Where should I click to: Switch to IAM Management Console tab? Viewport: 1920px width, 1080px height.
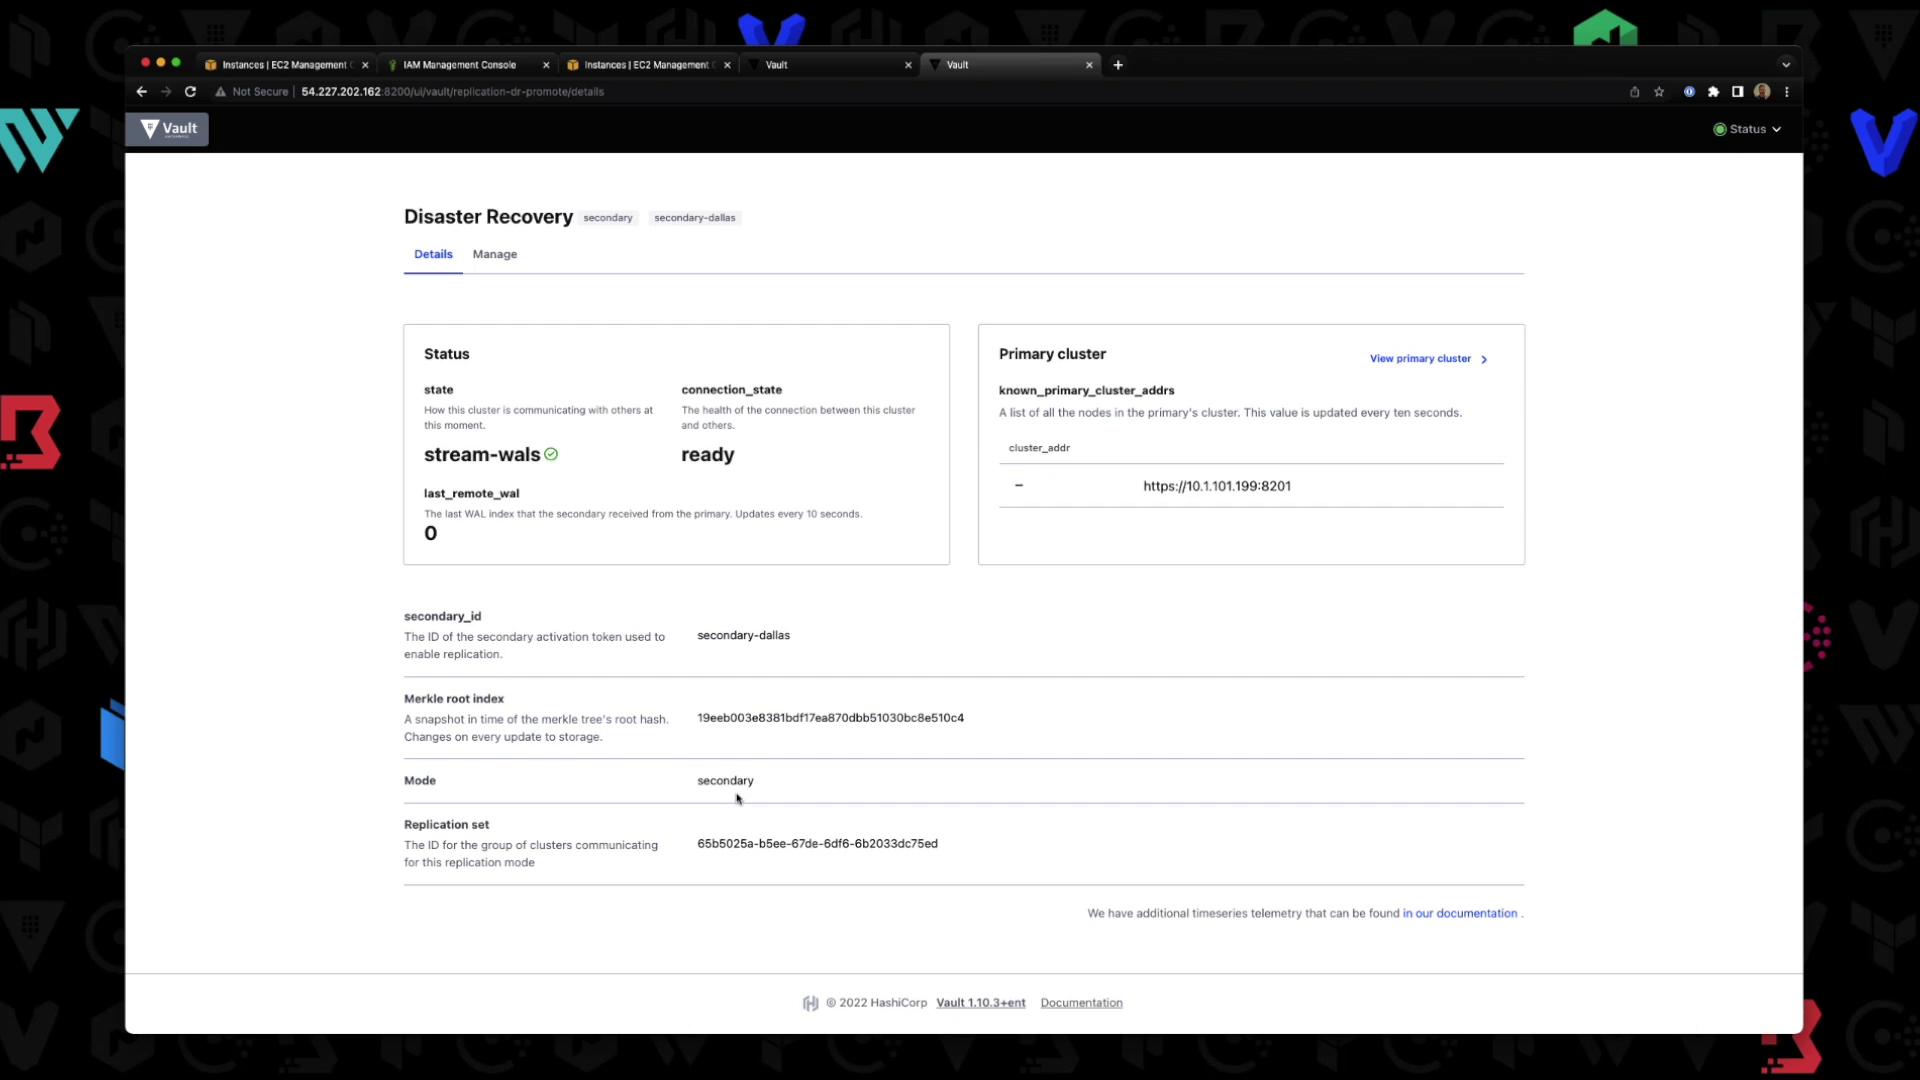[460, 65]
